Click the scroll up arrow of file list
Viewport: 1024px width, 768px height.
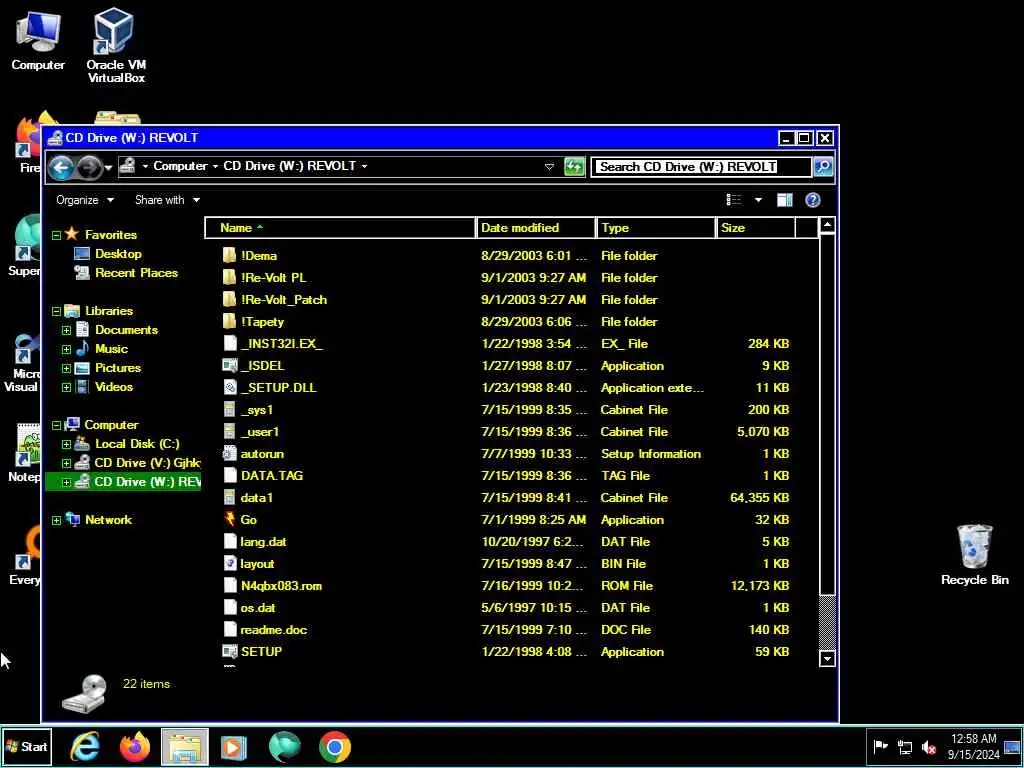pyautogui.click(x=827, y=226)
